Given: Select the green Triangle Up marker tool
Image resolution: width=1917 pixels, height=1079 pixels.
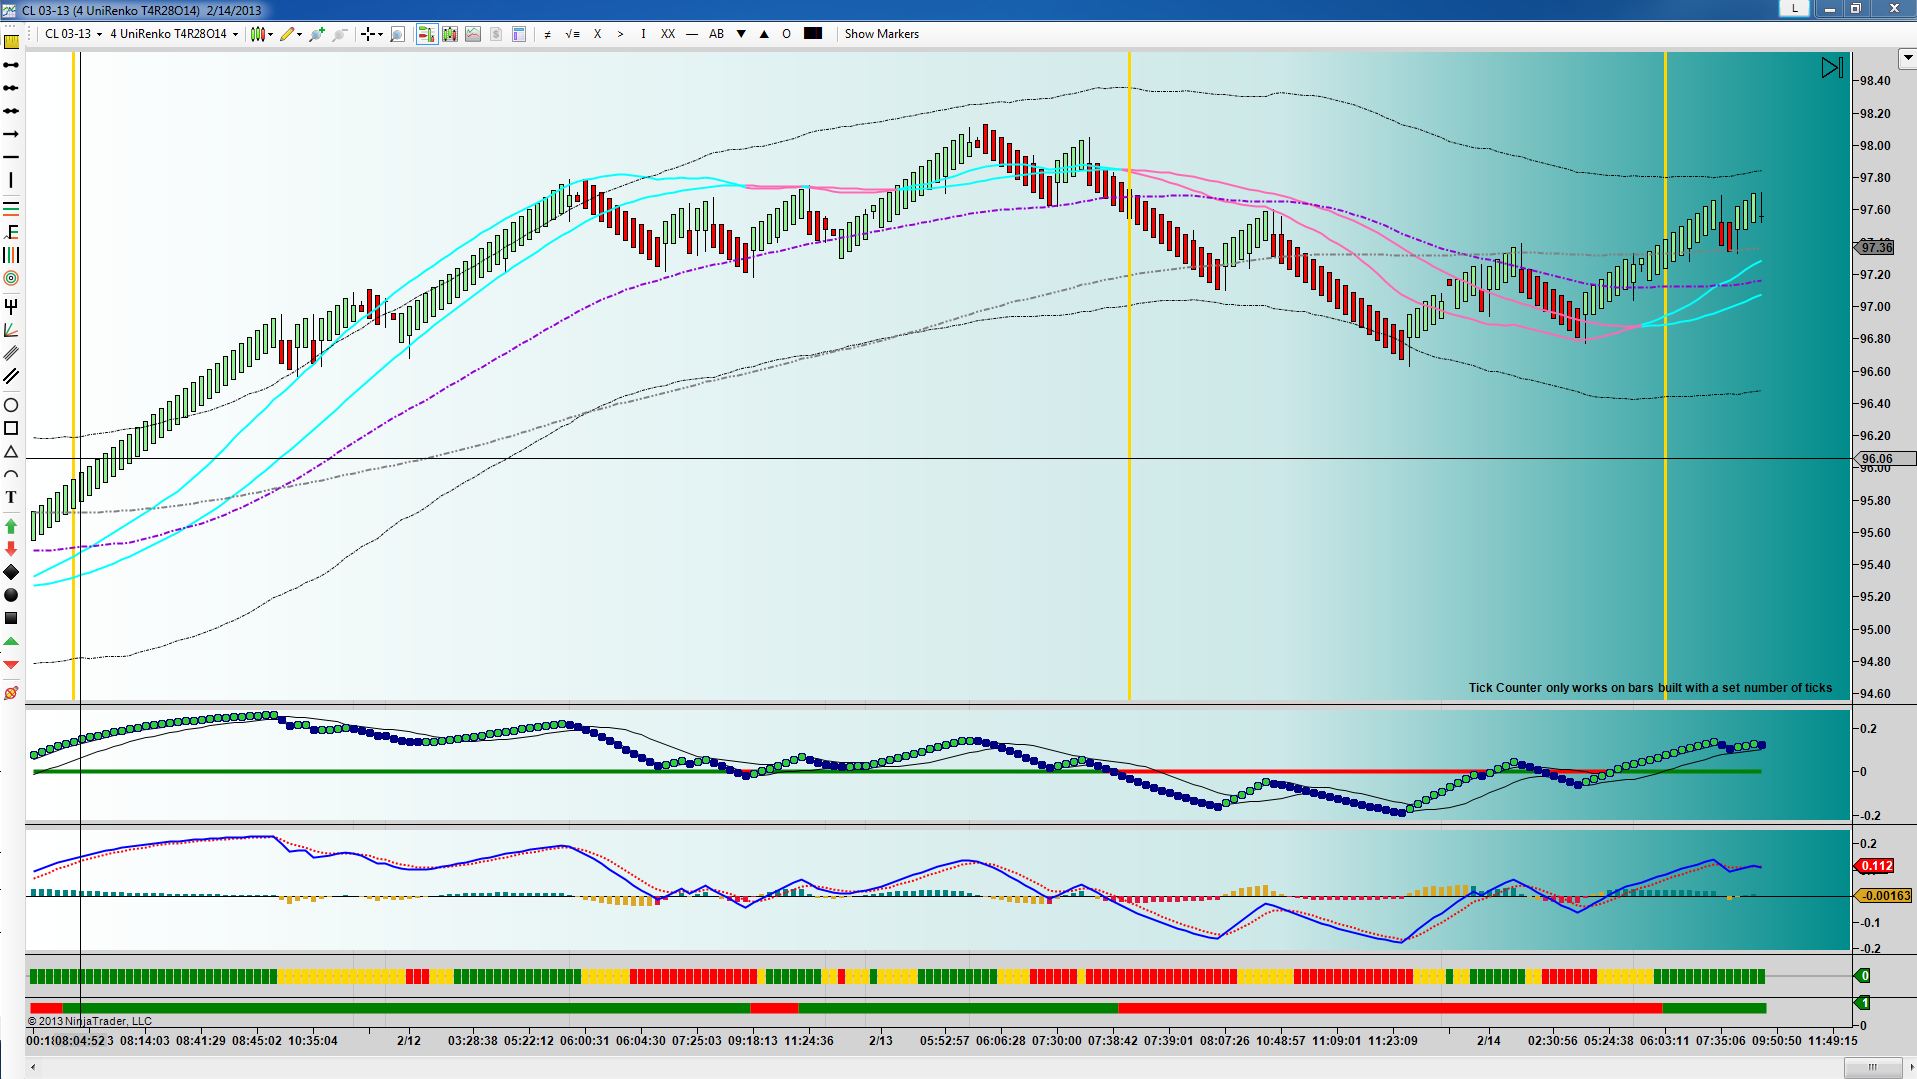Looking at the screenshot, I should 11,641.
